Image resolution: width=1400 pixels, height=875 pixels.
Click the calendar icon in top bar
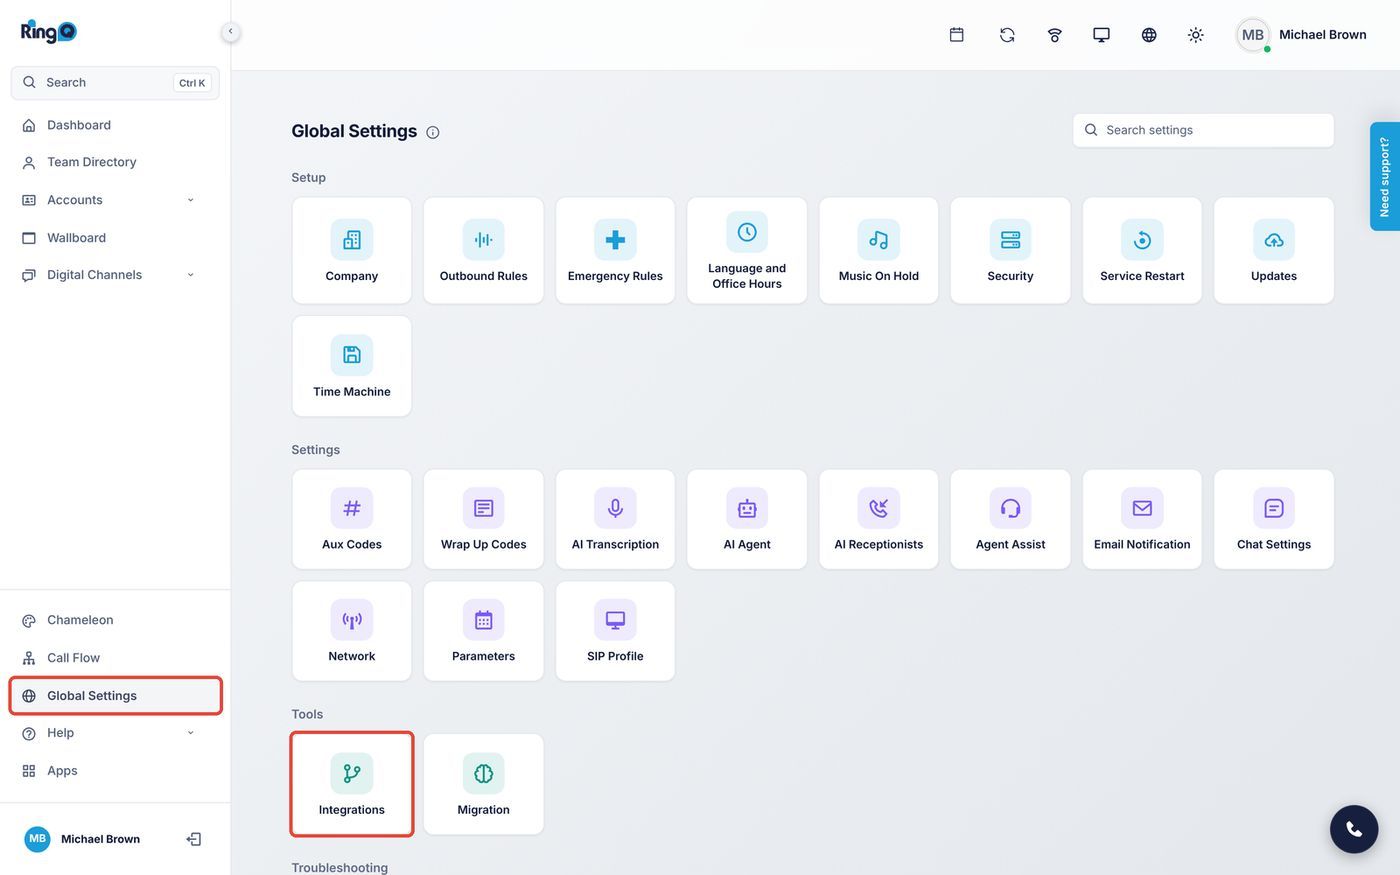(x=957, y=35)
